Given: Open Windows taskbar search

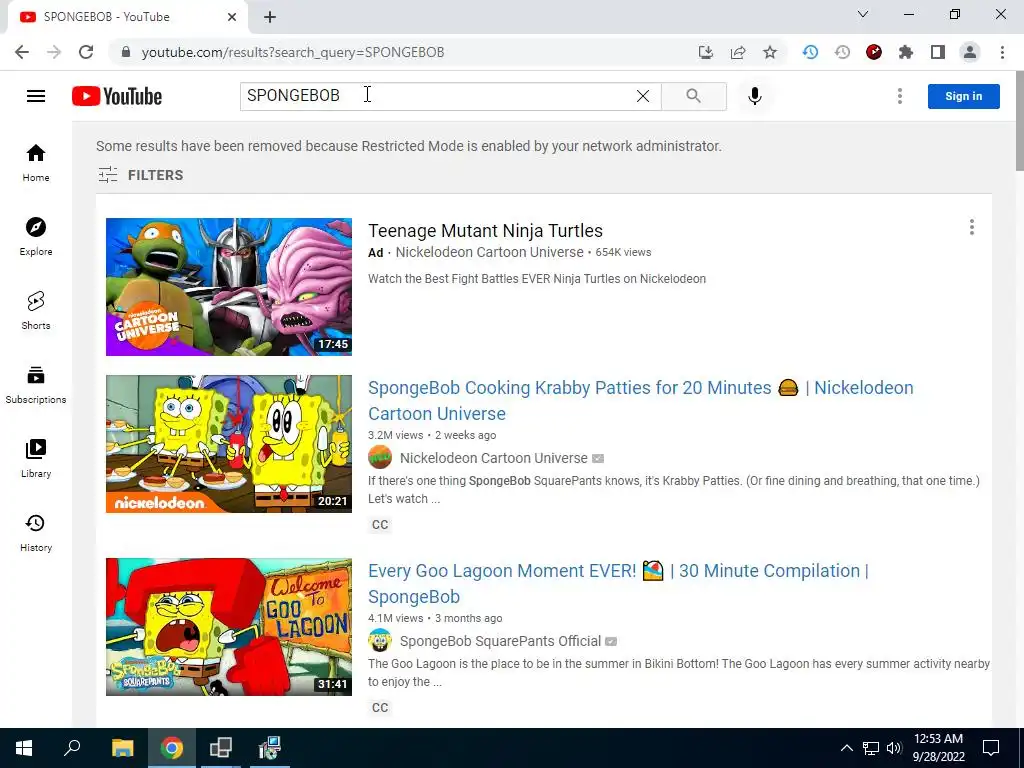Looking at the screenshot, I should click(72, 748).
